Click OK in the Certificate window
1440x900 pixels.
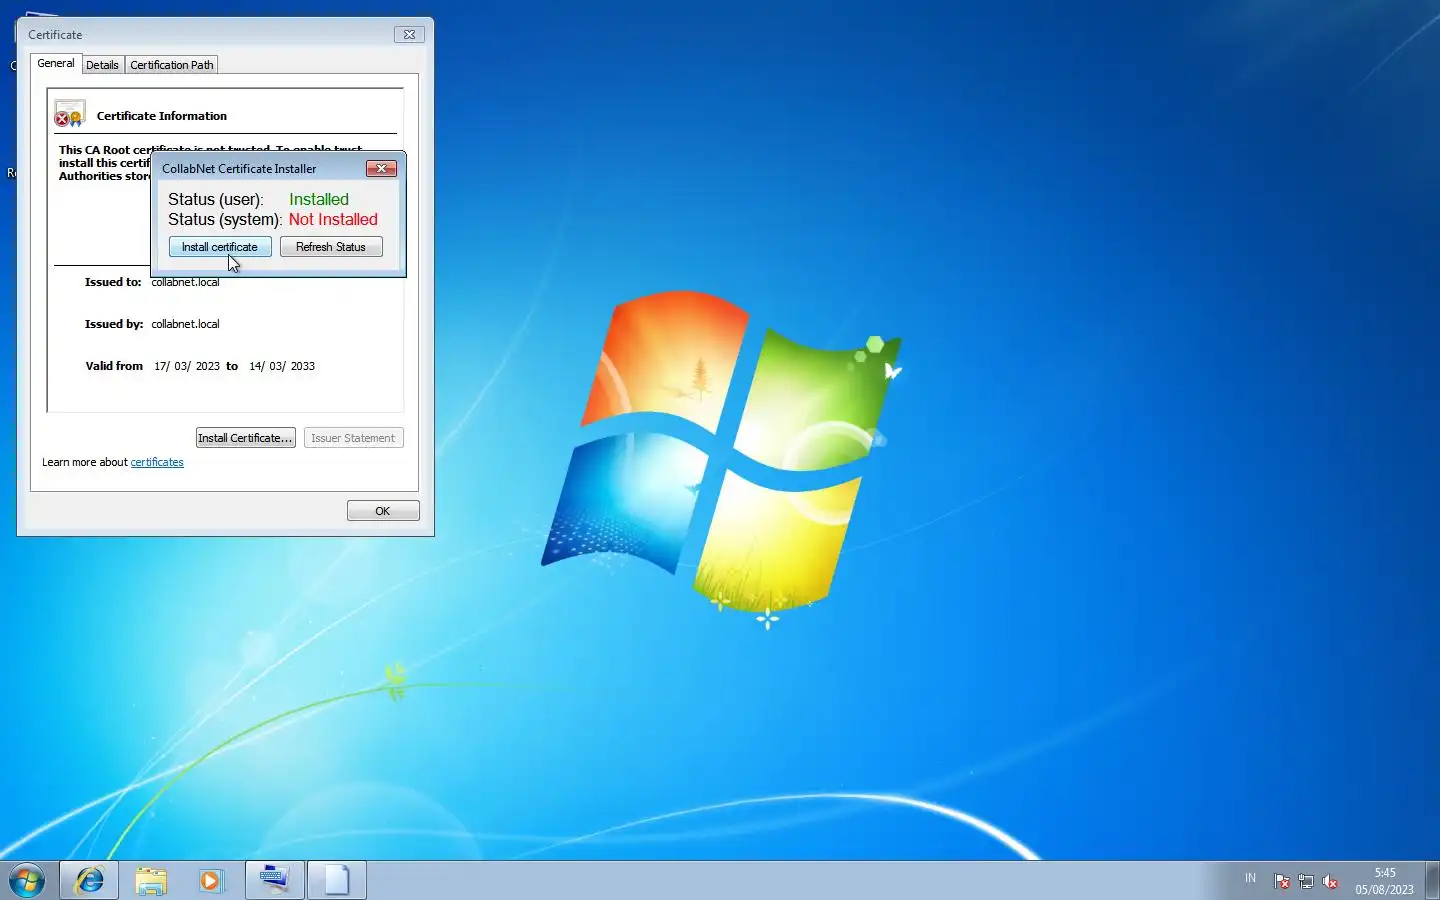(x=383, y=511)
